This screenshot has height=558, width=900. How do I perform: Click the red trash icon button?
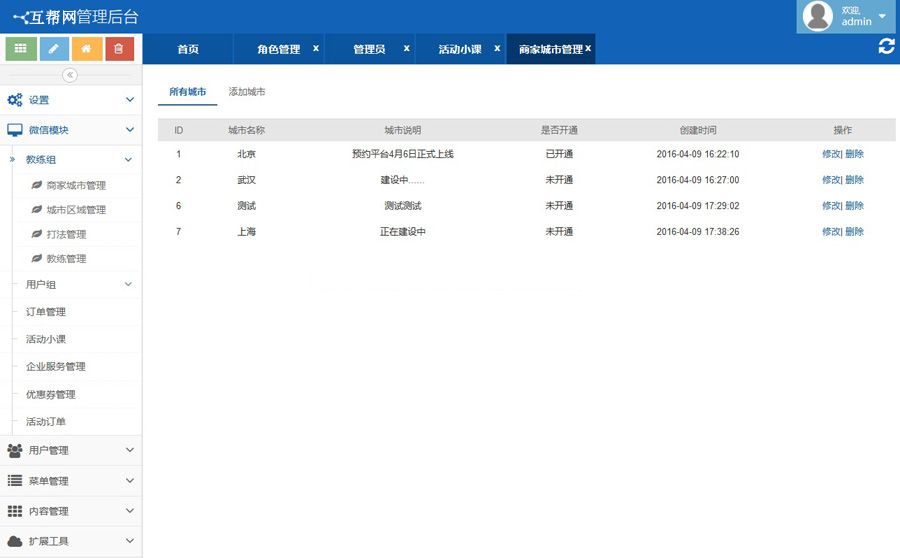[120, 49]
